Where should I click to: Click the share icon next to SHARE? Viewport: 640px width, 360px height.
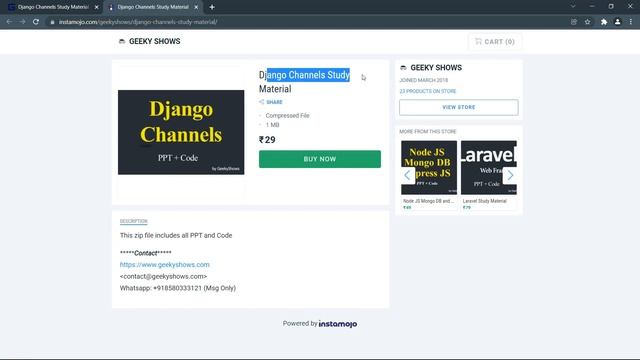[x=261, y=102]
